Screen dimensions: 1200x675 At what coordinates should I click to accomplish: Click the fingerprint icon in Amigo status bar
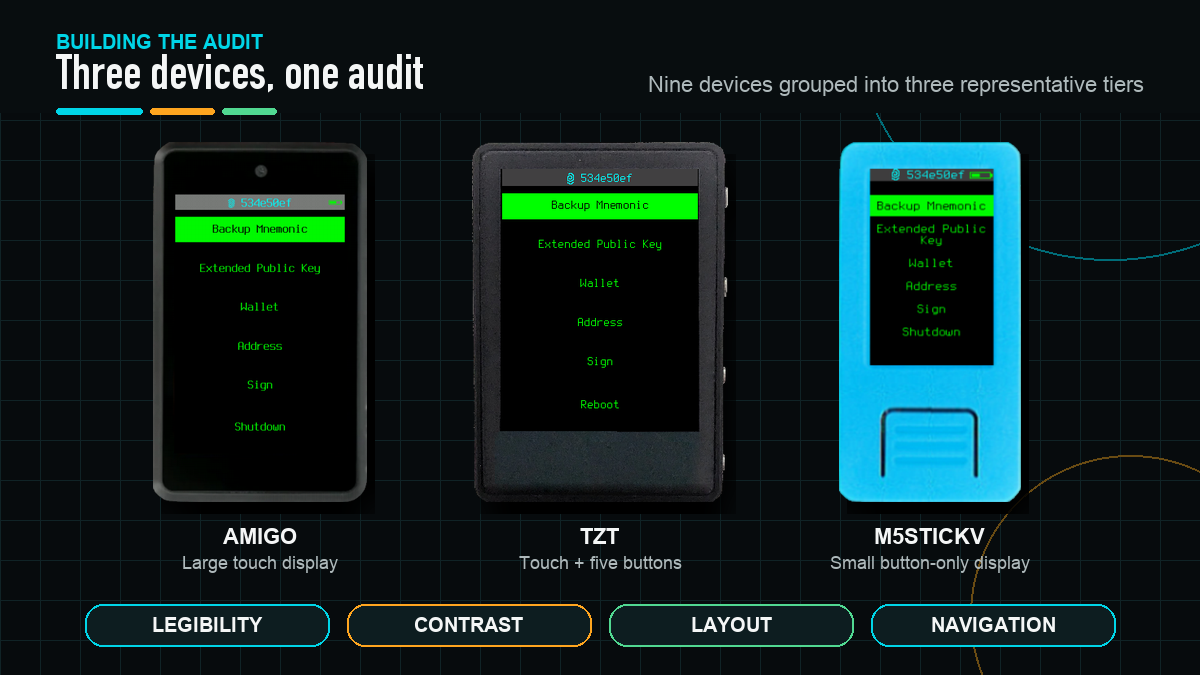(x=231, y=202)
